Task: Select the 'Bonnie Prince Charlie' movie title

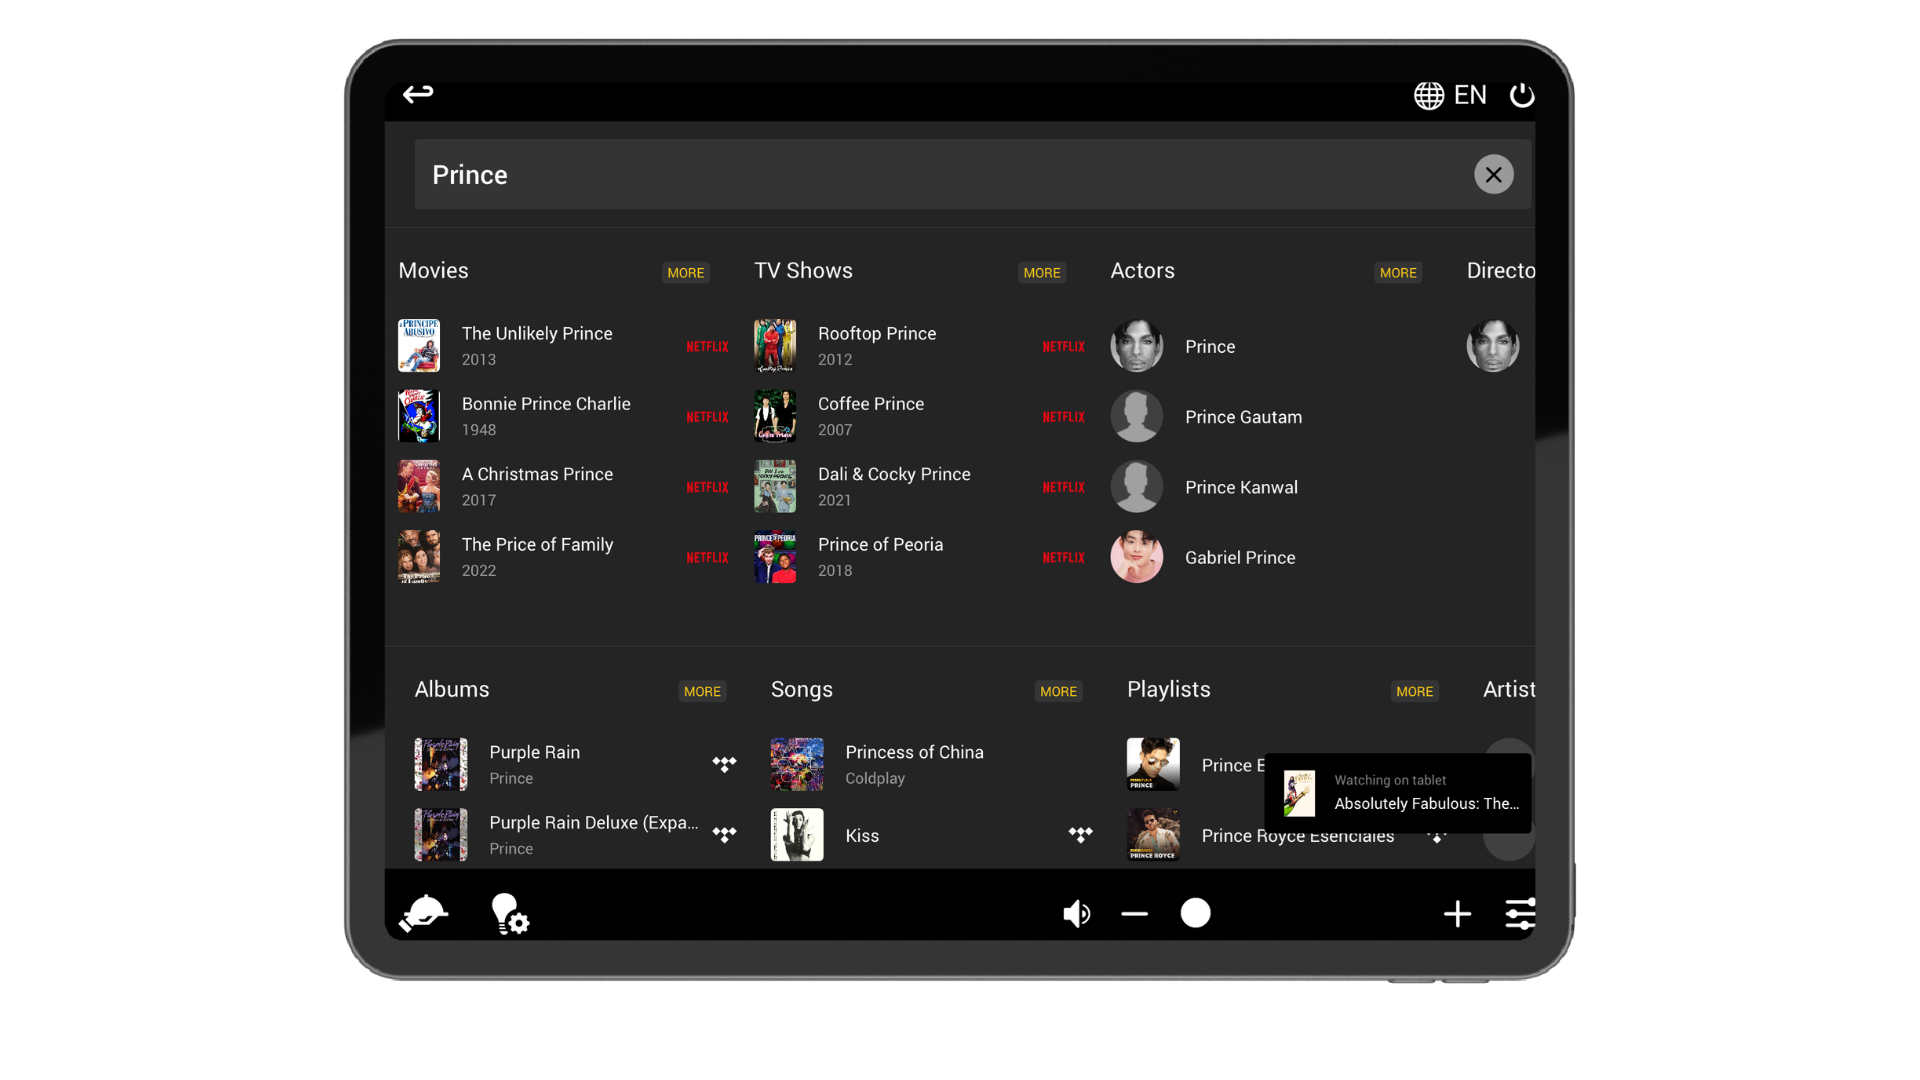Action: 546,404
